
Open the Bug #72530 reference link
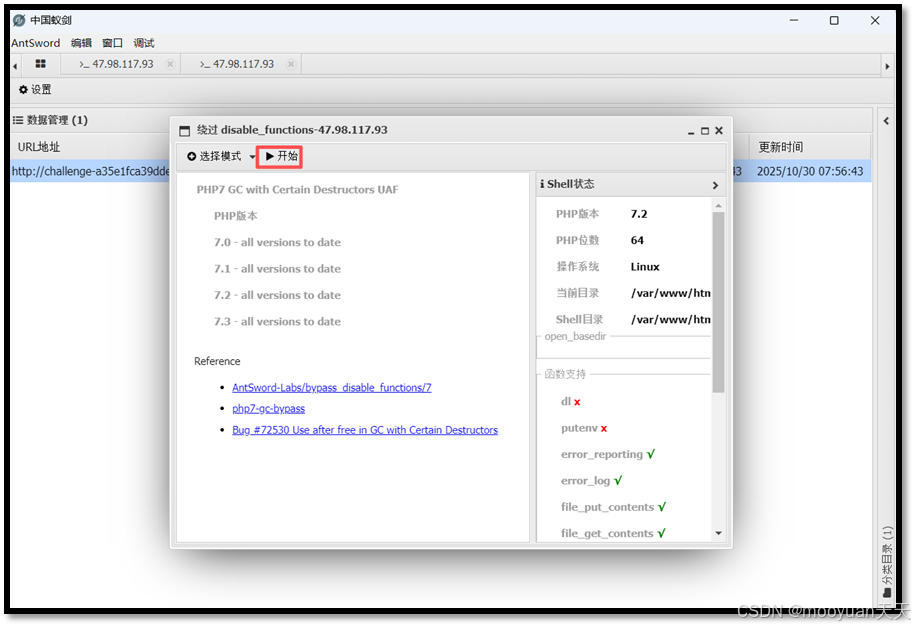click(365, 430)
